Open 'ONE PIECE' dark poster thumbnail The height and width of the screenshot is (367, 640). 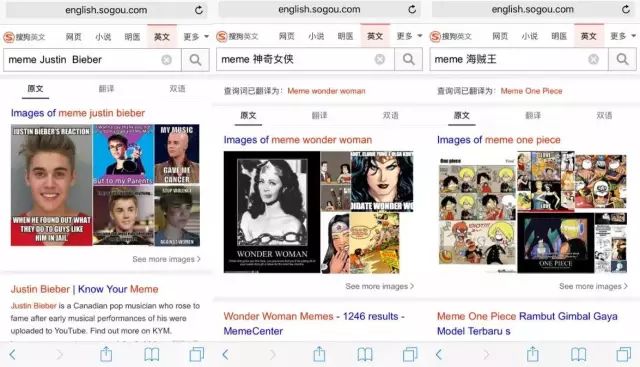[556, 242]
